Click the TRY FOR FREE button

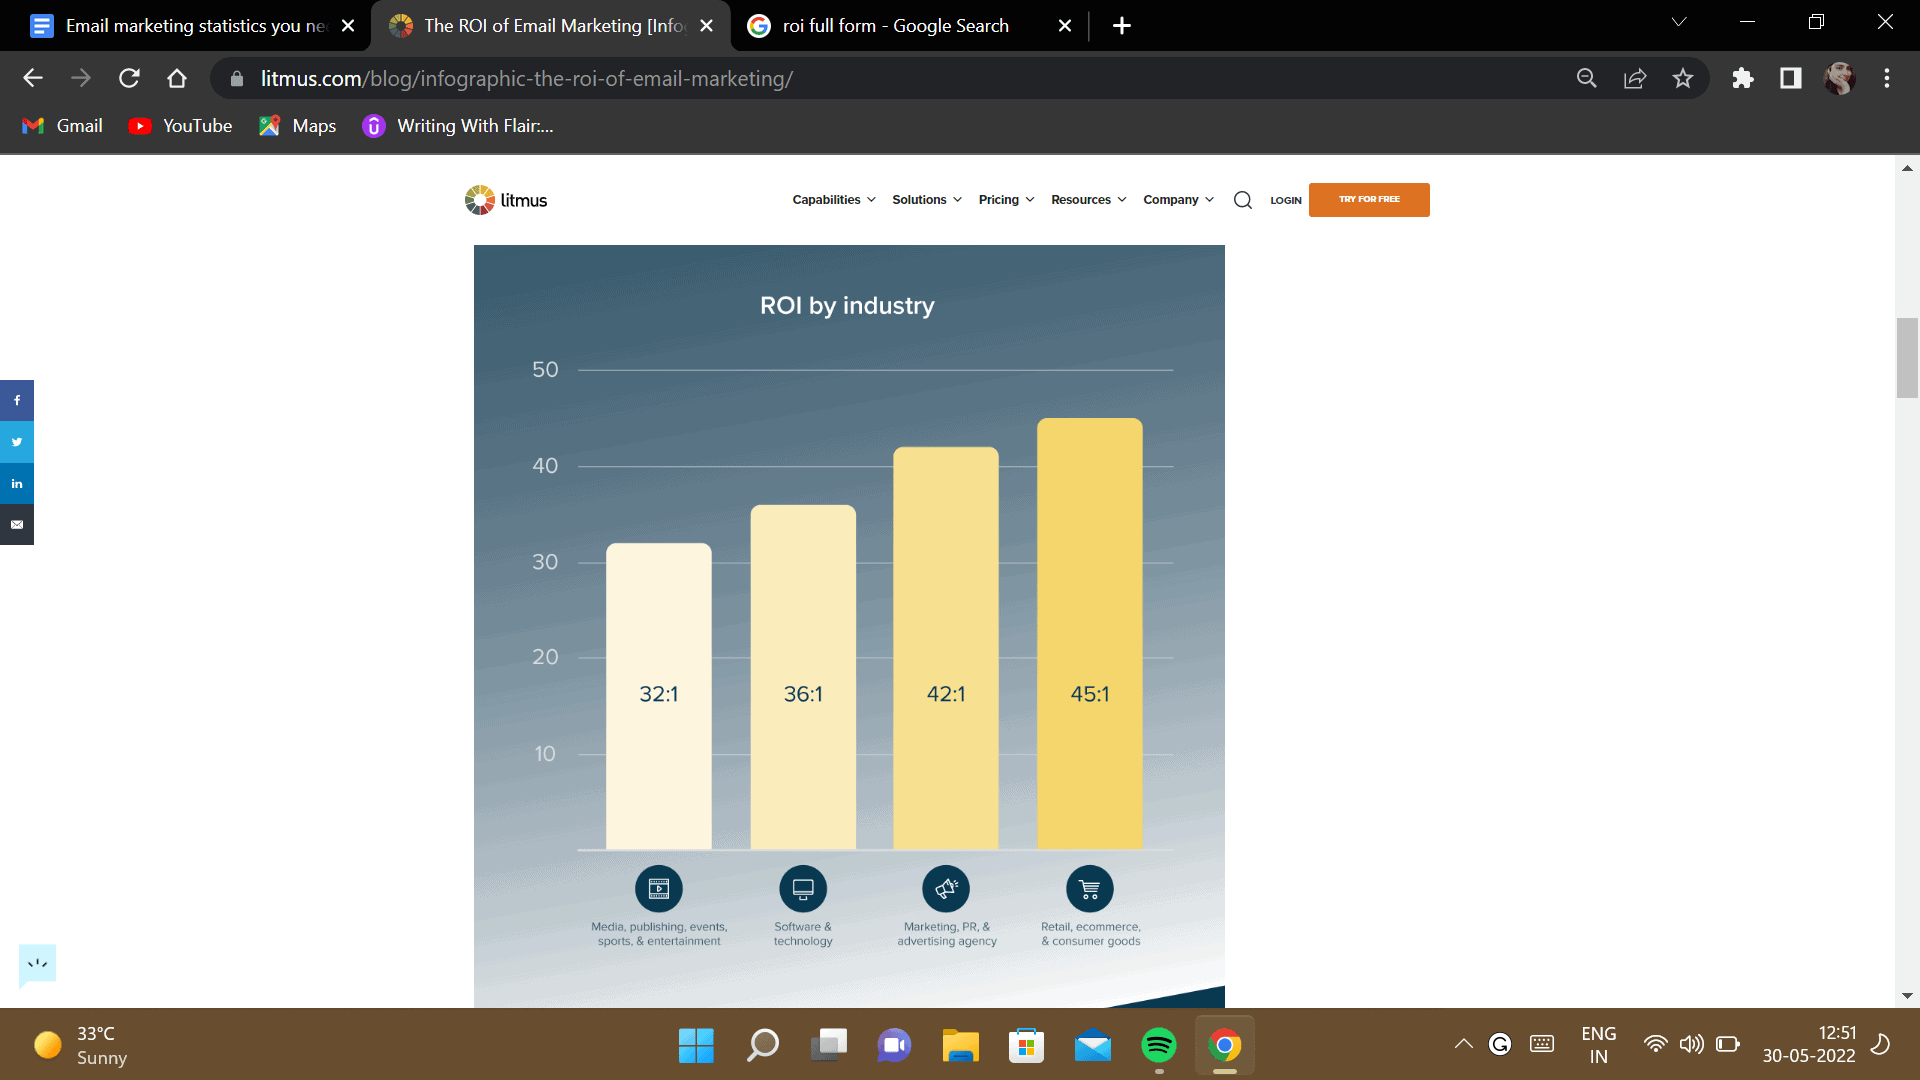pyautogui.click(x=1369, y=199)
